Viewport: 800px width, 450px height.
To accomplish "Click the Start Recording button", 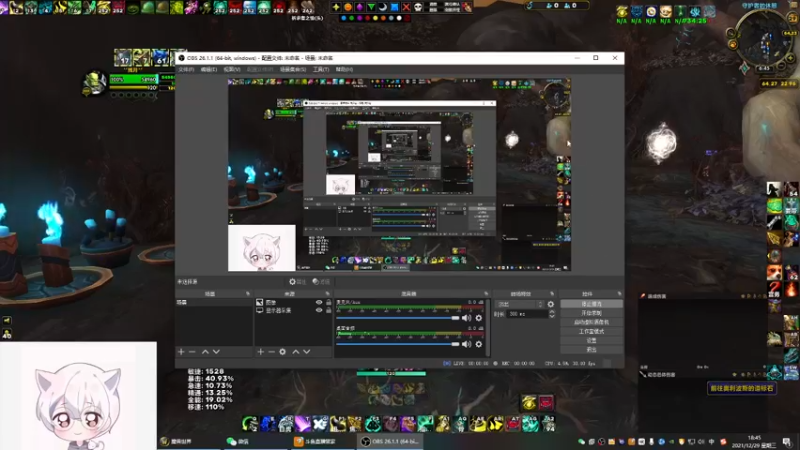I will pos(591,313).
